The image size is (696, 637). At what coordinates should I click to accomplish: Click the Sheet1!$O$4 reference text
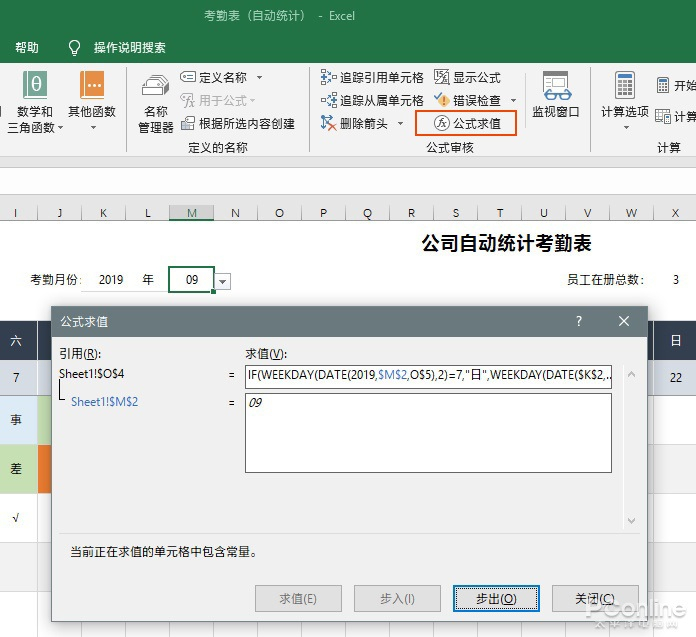[x=92, y=374]
